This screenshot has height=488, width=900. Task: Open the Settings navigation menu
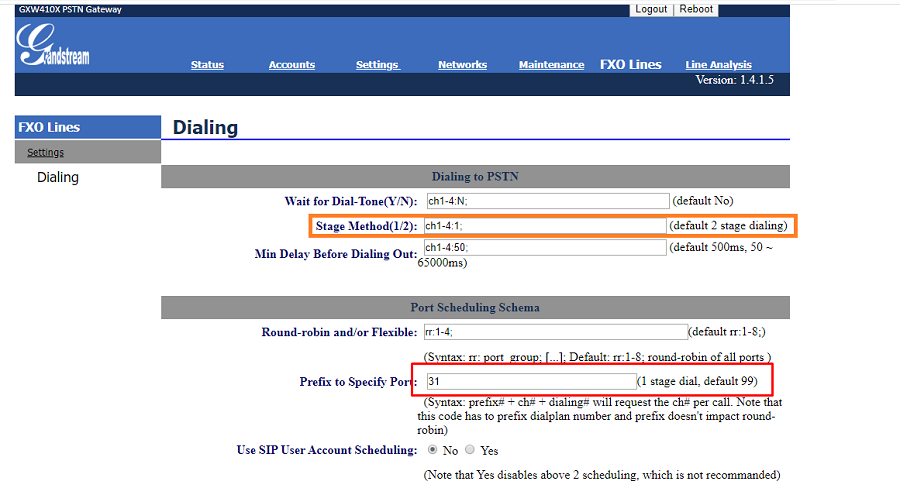(377, 65)
